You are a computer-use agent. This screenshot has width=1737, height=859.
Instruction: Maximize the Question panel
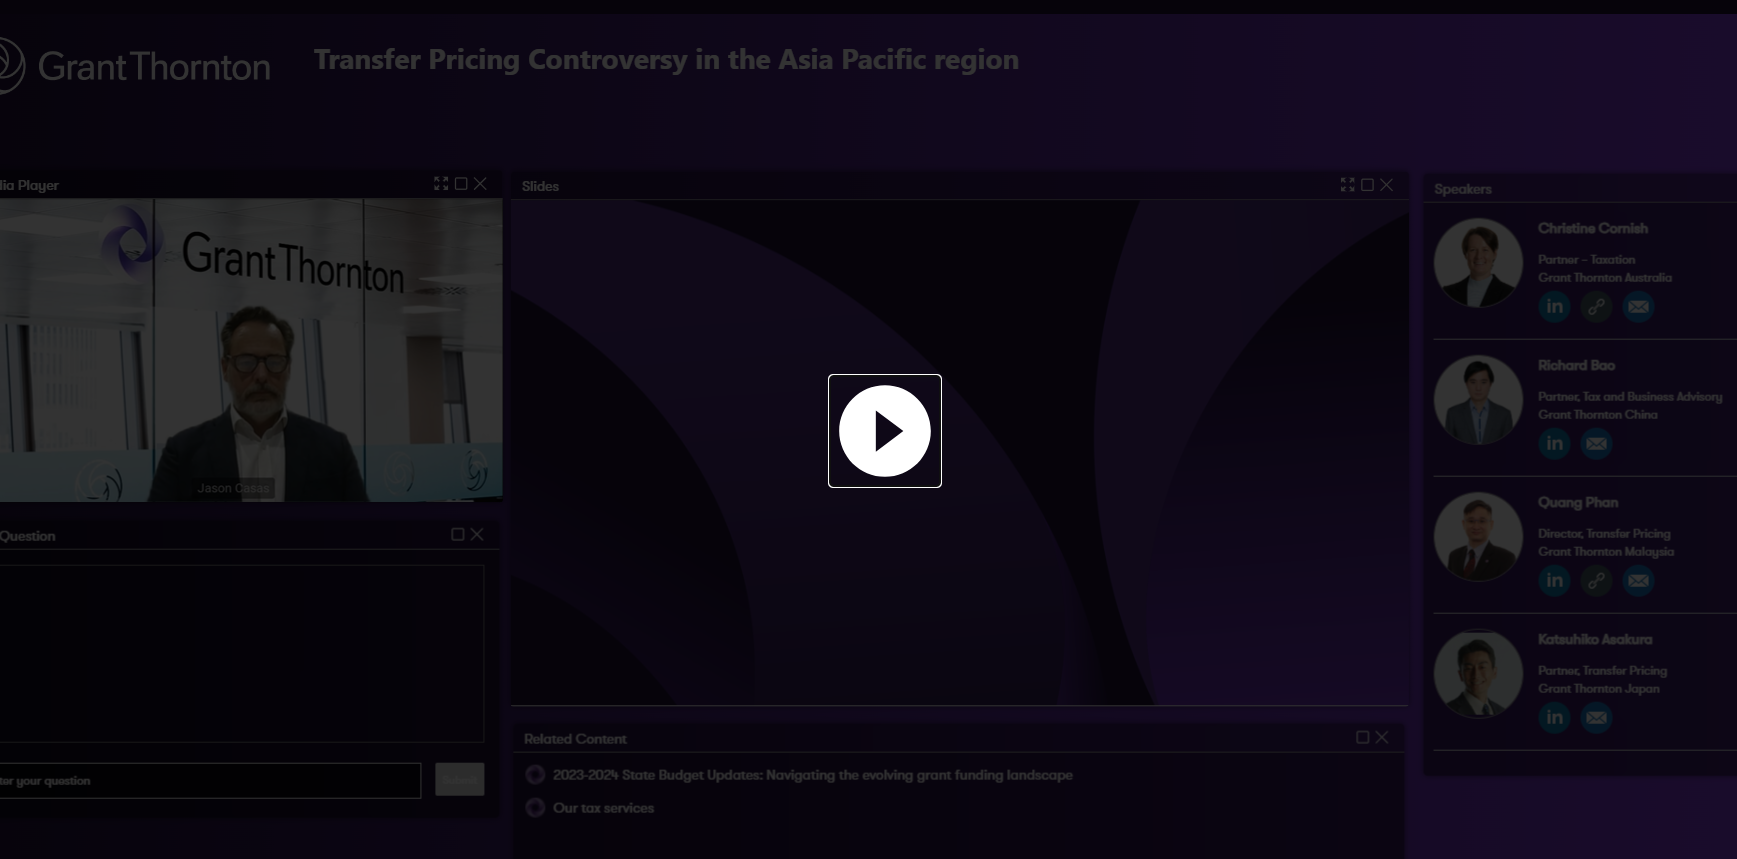click(457, 535)
